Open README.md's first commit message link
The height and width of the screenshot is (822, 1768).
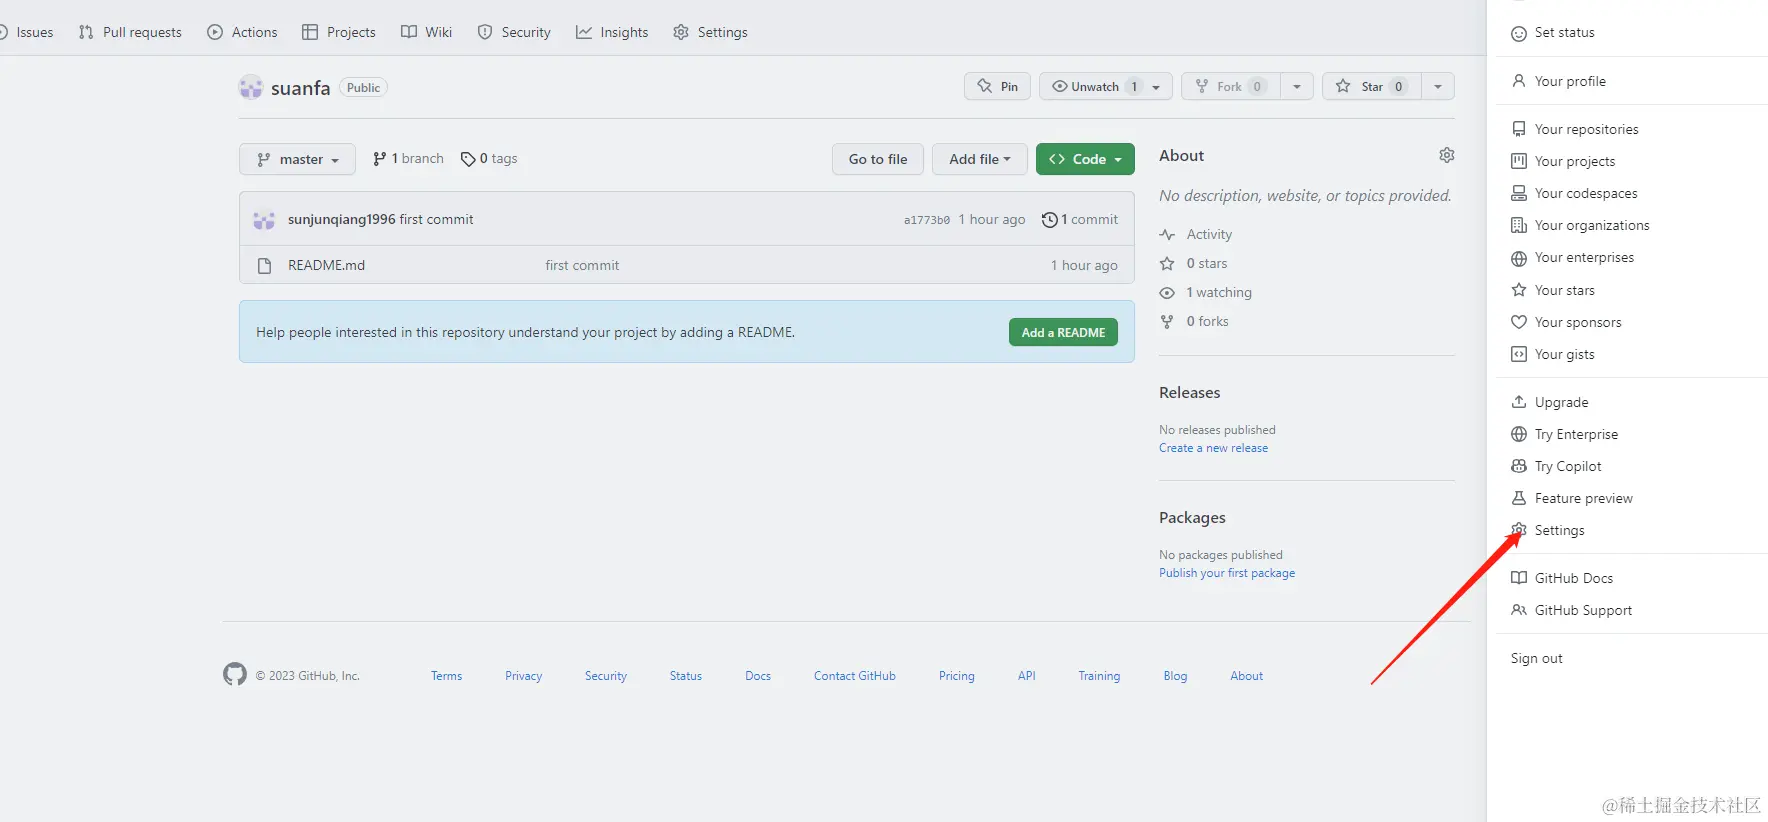[x=582, y=265]
